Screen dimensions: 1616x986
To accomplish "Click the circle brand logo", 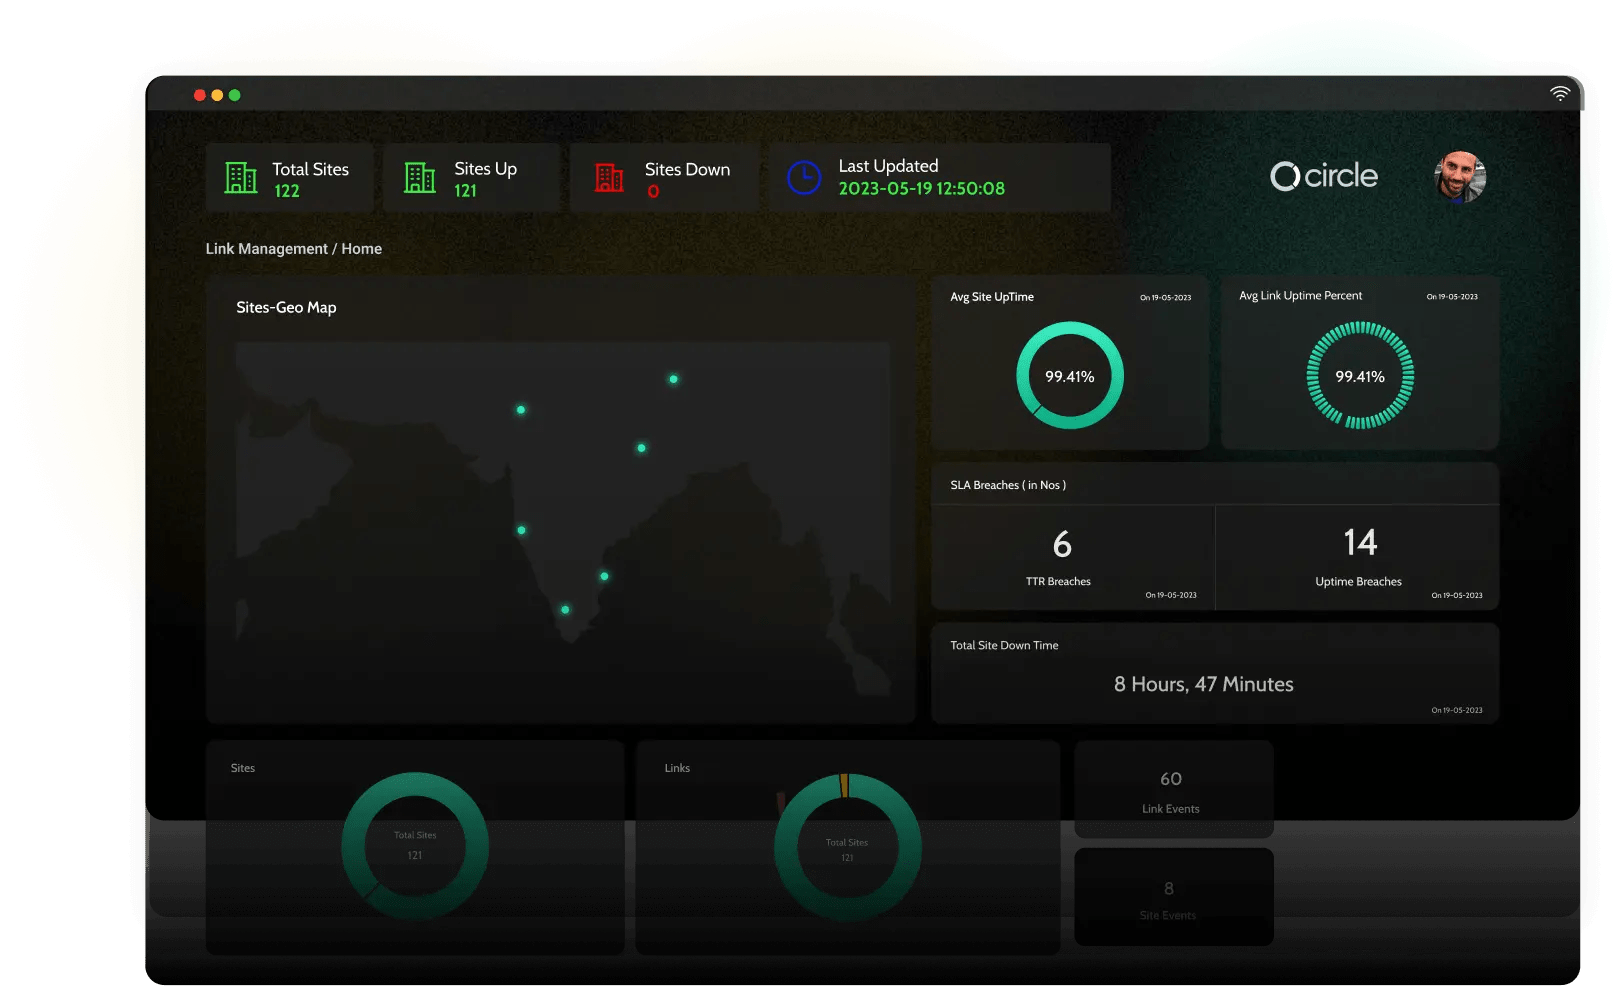I will (x=1324, y=176).
